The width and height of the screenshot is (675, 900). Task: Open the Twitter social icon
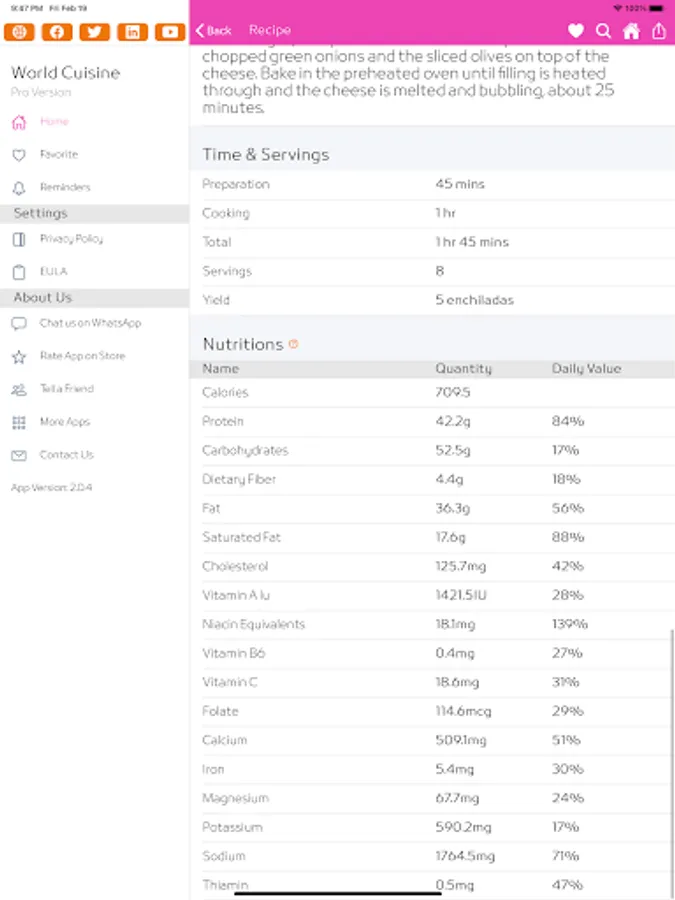[x=95, y=32]
